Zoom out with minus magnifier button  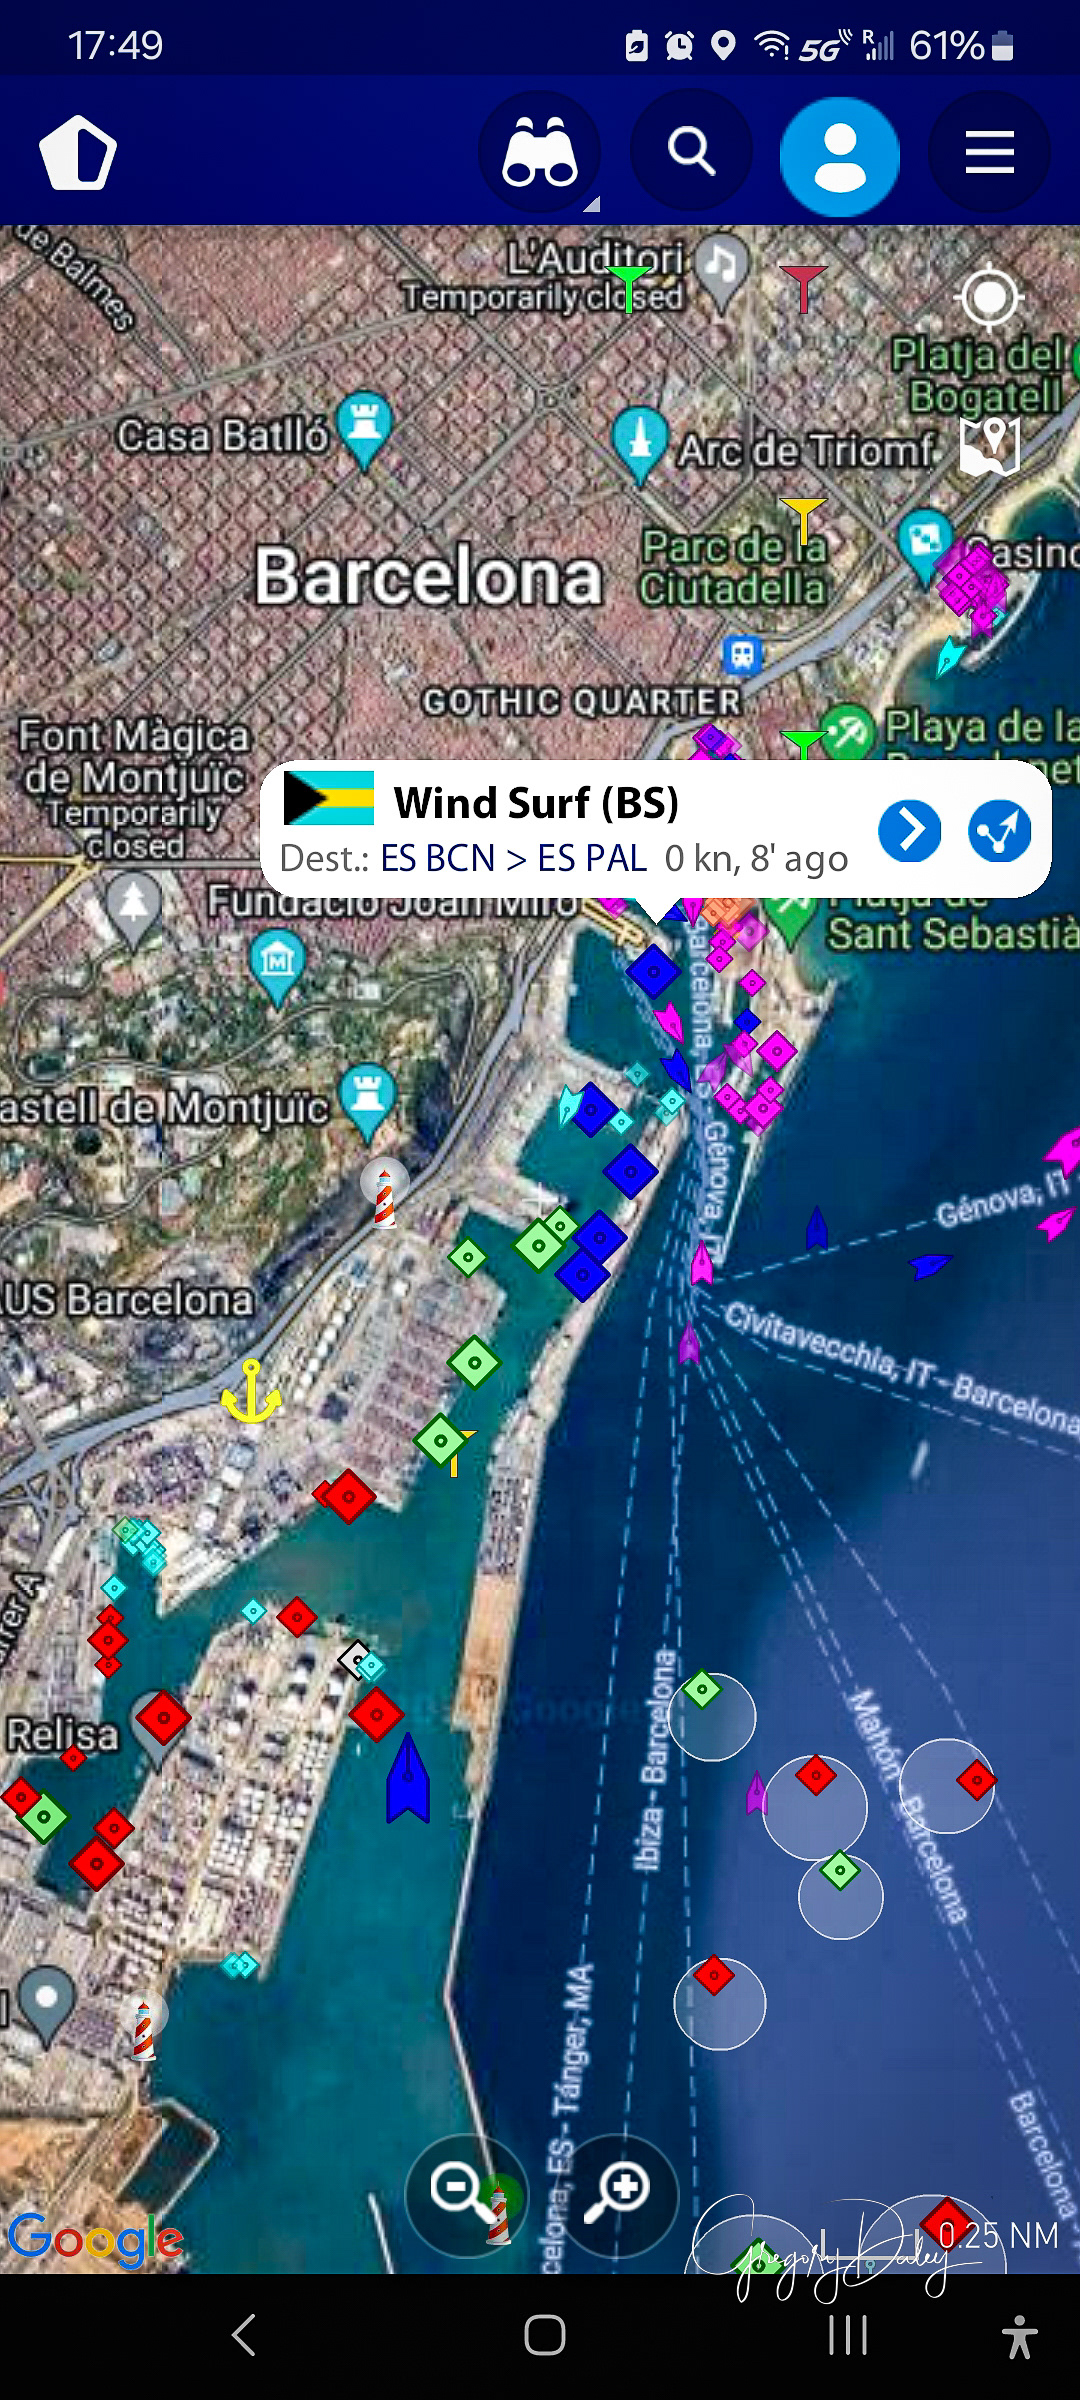[466, 2196]
